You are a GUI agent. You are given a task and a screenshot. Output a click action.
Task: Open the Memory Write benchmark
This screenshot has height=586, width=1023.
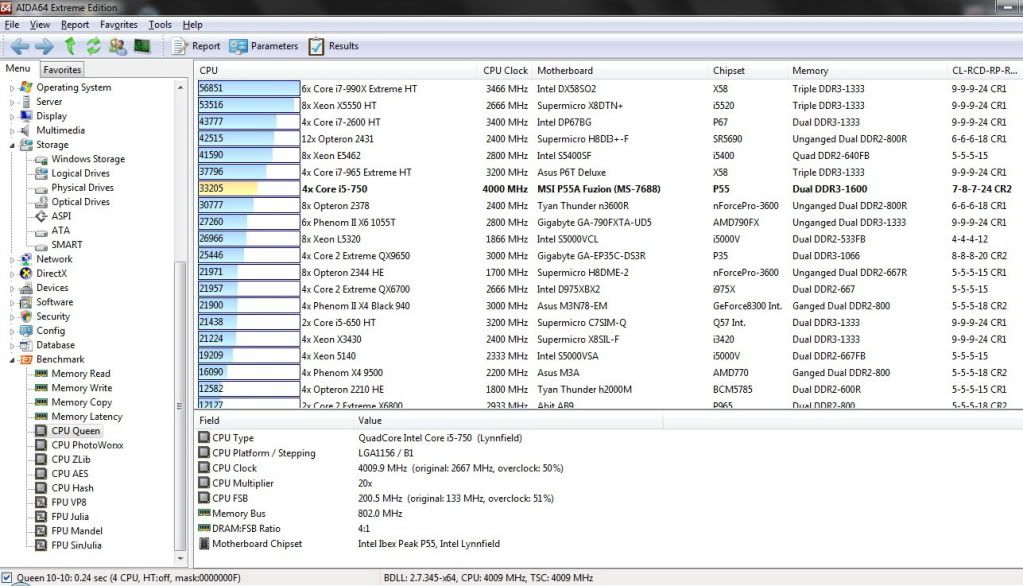click(x=82, y=388)
